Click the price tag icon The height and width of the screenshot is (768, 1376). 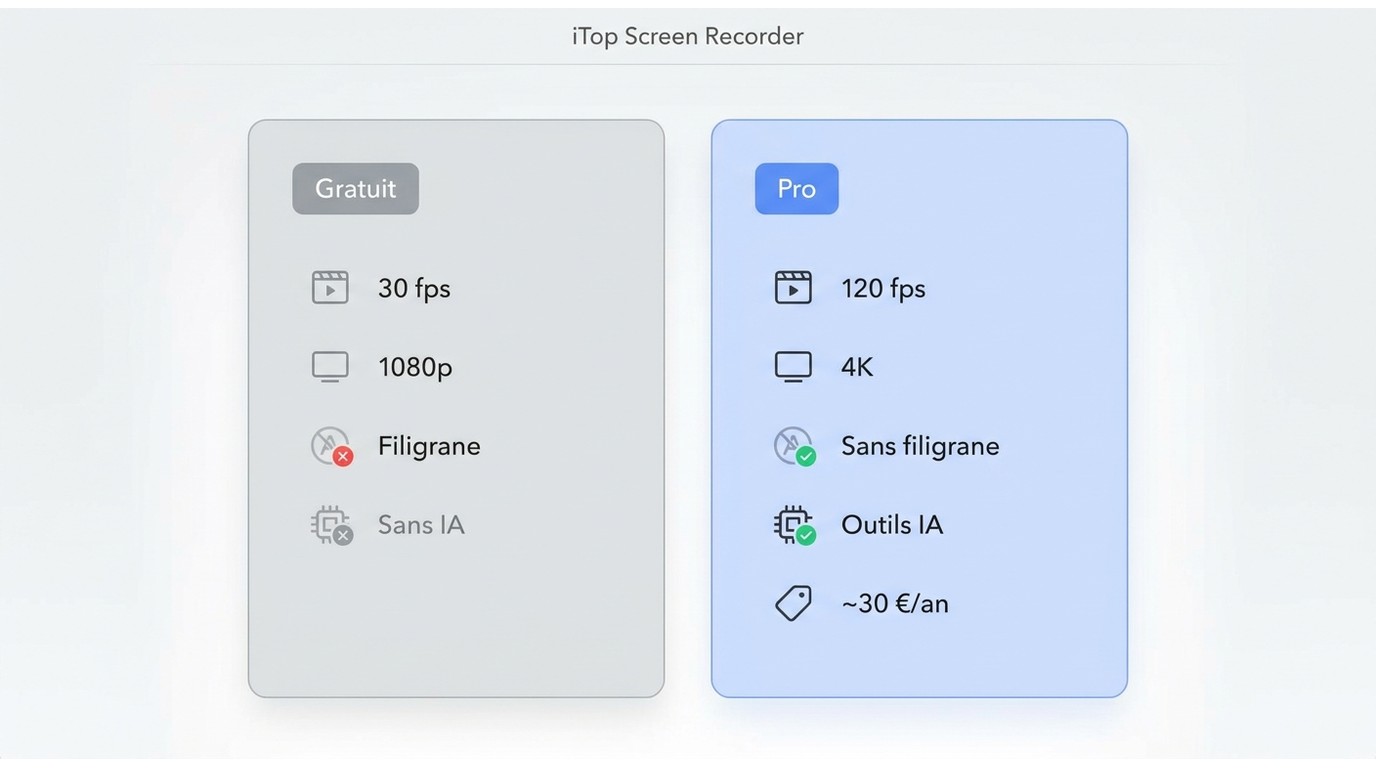[793, 603]
